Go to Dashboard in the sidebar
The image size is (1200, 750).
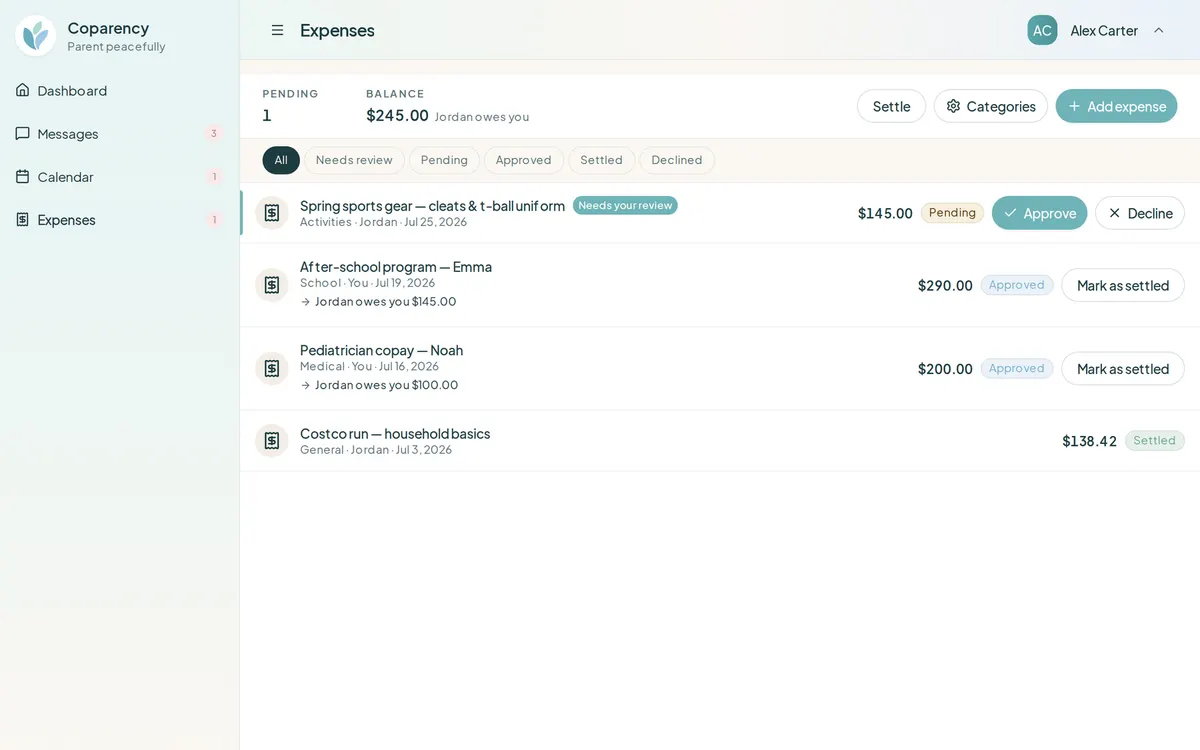point(120,90)
